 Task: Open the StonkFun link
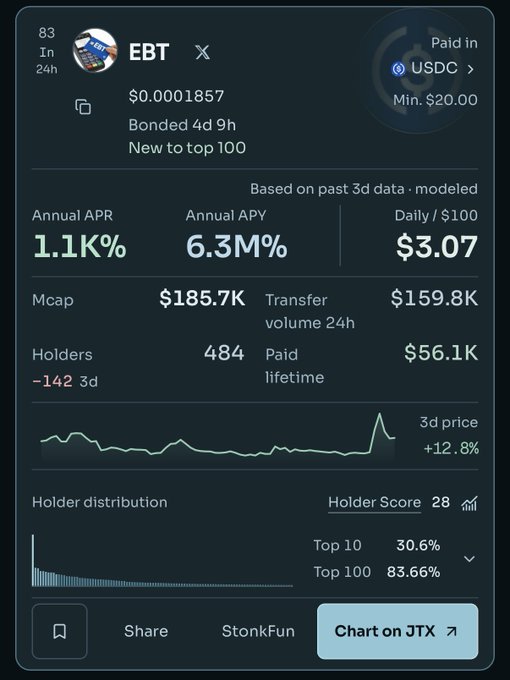[258, 631]
